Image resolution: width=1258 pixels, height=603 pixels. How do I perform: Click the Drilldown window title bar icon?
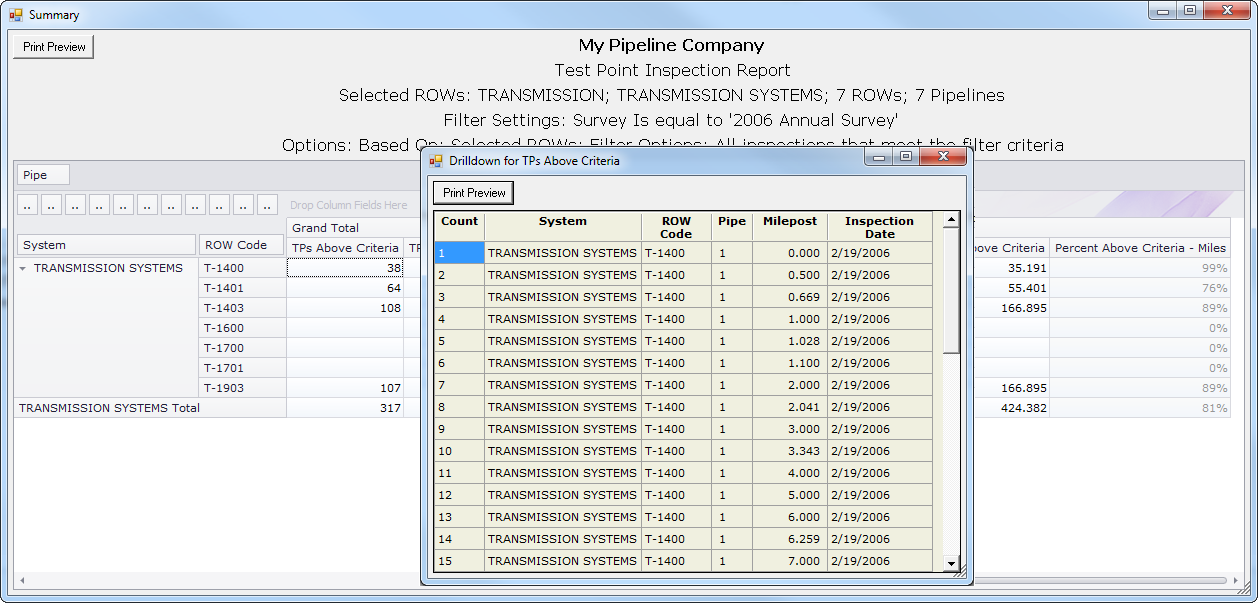tap(436, 160)
